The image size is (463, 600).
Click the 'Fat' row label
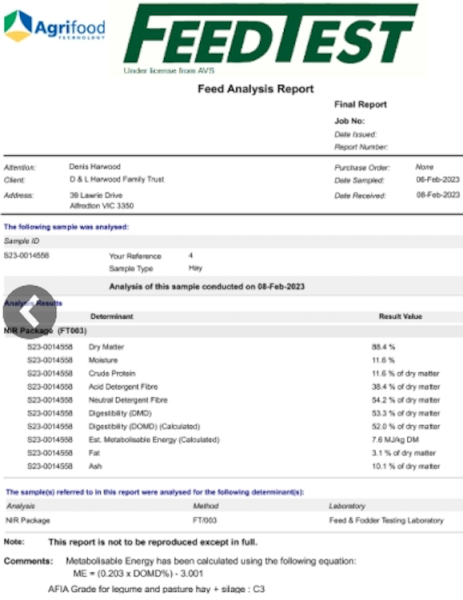(94, 453)
